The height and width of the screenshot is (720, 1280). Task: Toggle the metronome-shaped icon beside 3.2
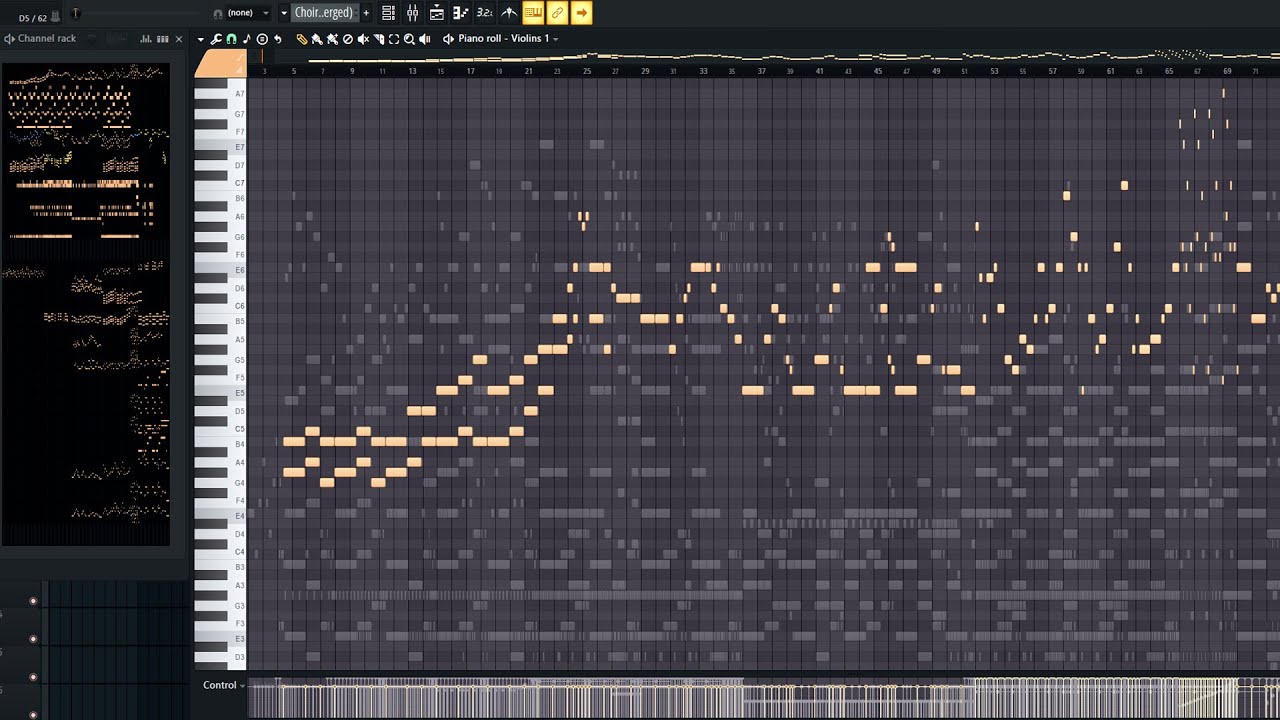[x=509, y=13]
